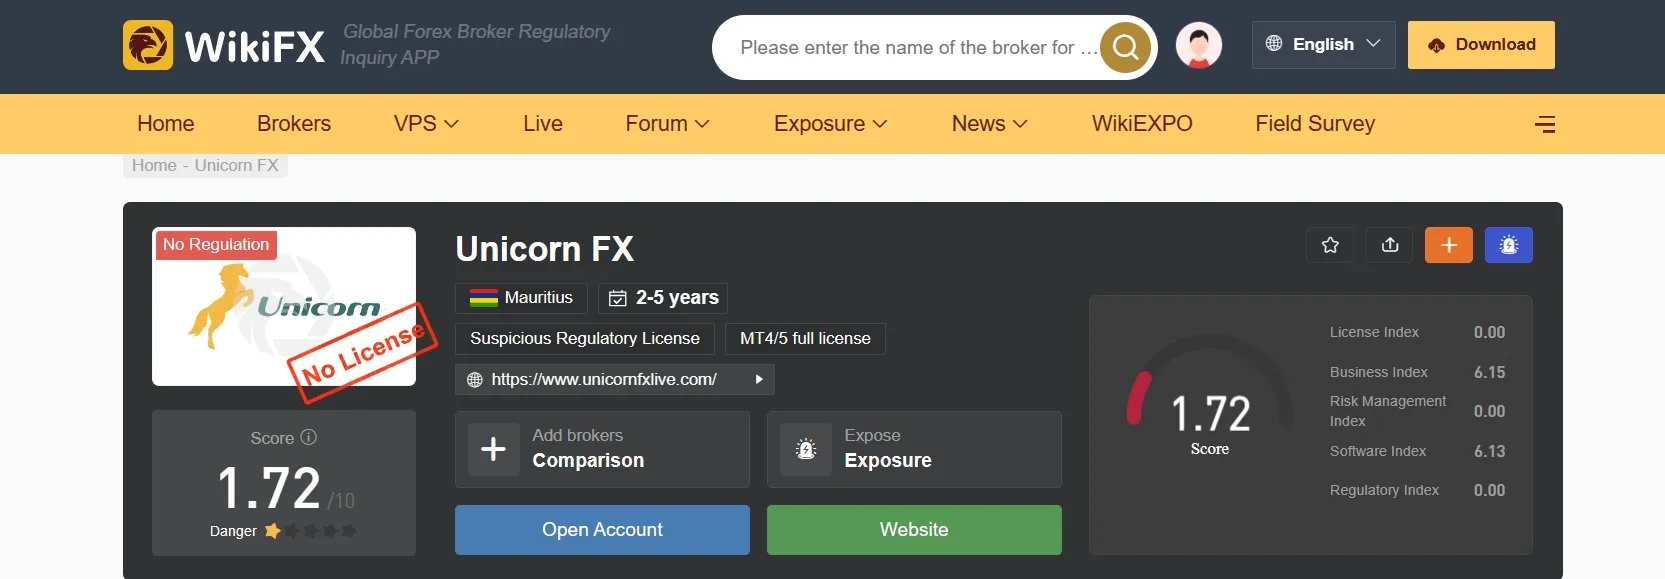Click the alarm icon in Expose Exposure
Viewport: 1665px width, 579px height.
pyautogui.click(x=806, y=449)
